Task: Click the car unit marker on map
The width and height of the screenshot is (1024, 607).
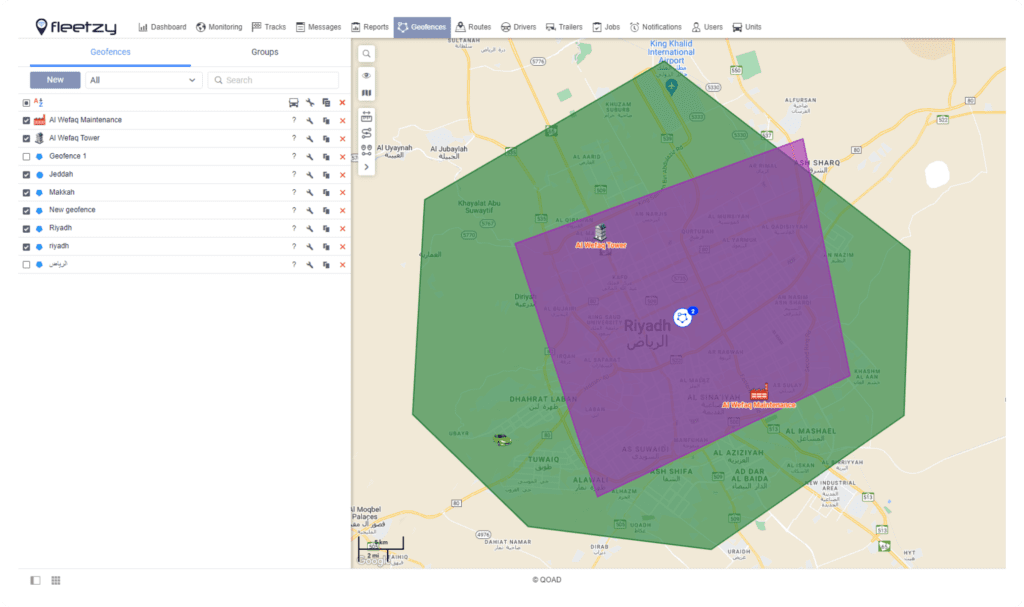Action: coord(502,440)
